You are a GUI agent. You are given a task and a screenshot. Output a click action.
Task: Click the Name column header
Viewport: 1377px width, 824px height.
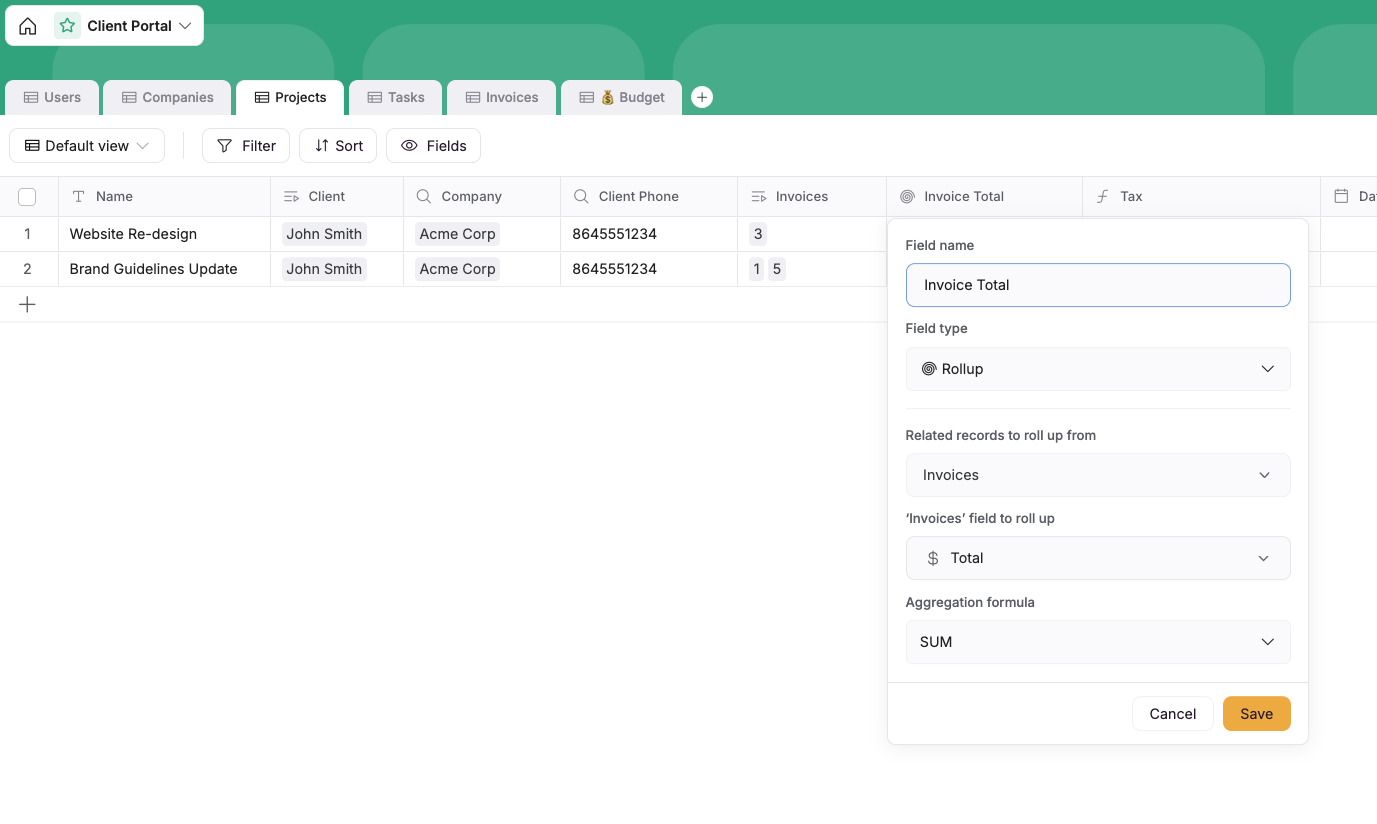(x=164, y=197)
